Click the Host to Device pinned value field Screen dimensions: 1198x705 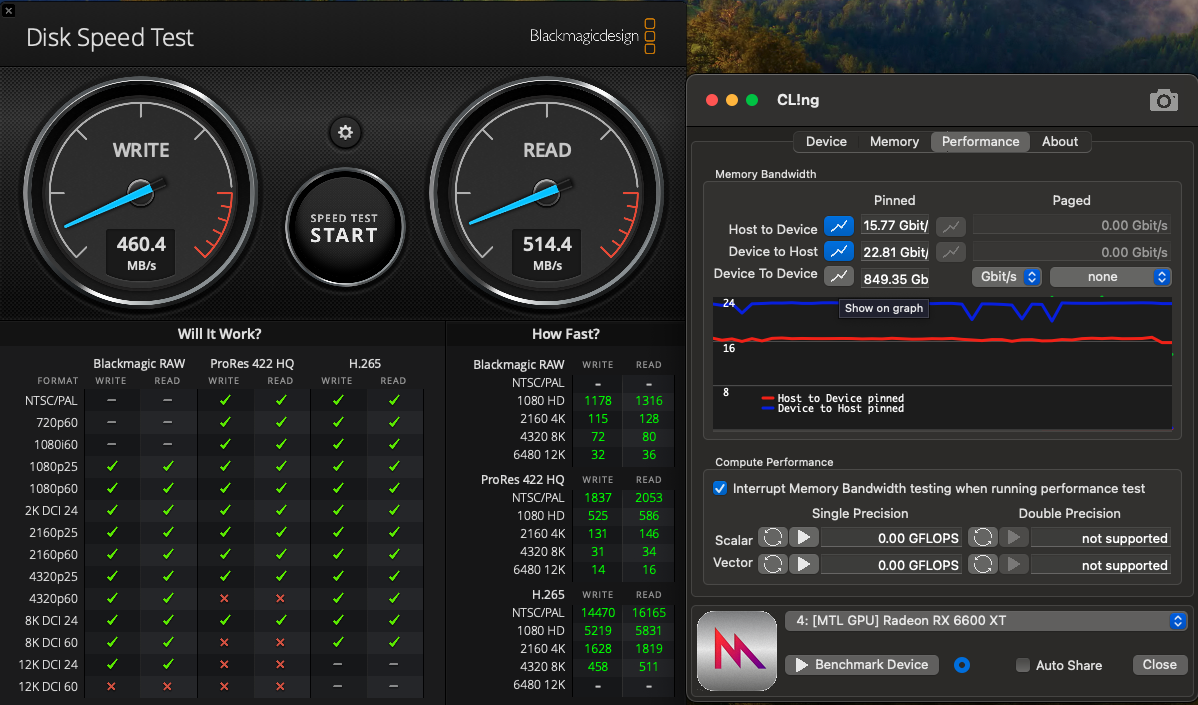coord(895,225)
